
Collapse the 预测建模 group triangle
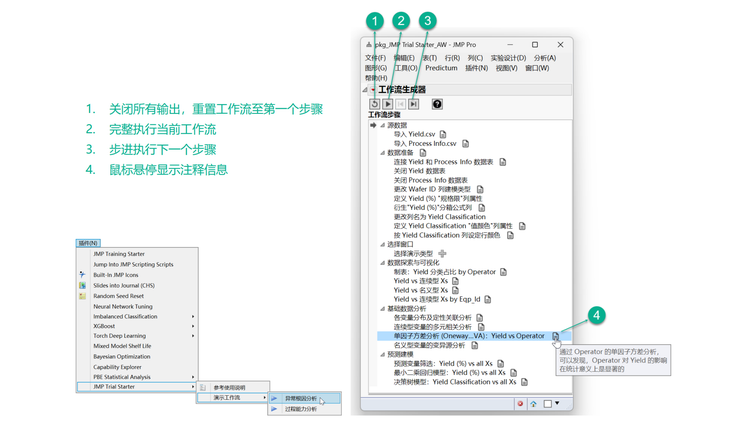click(383, 355)
